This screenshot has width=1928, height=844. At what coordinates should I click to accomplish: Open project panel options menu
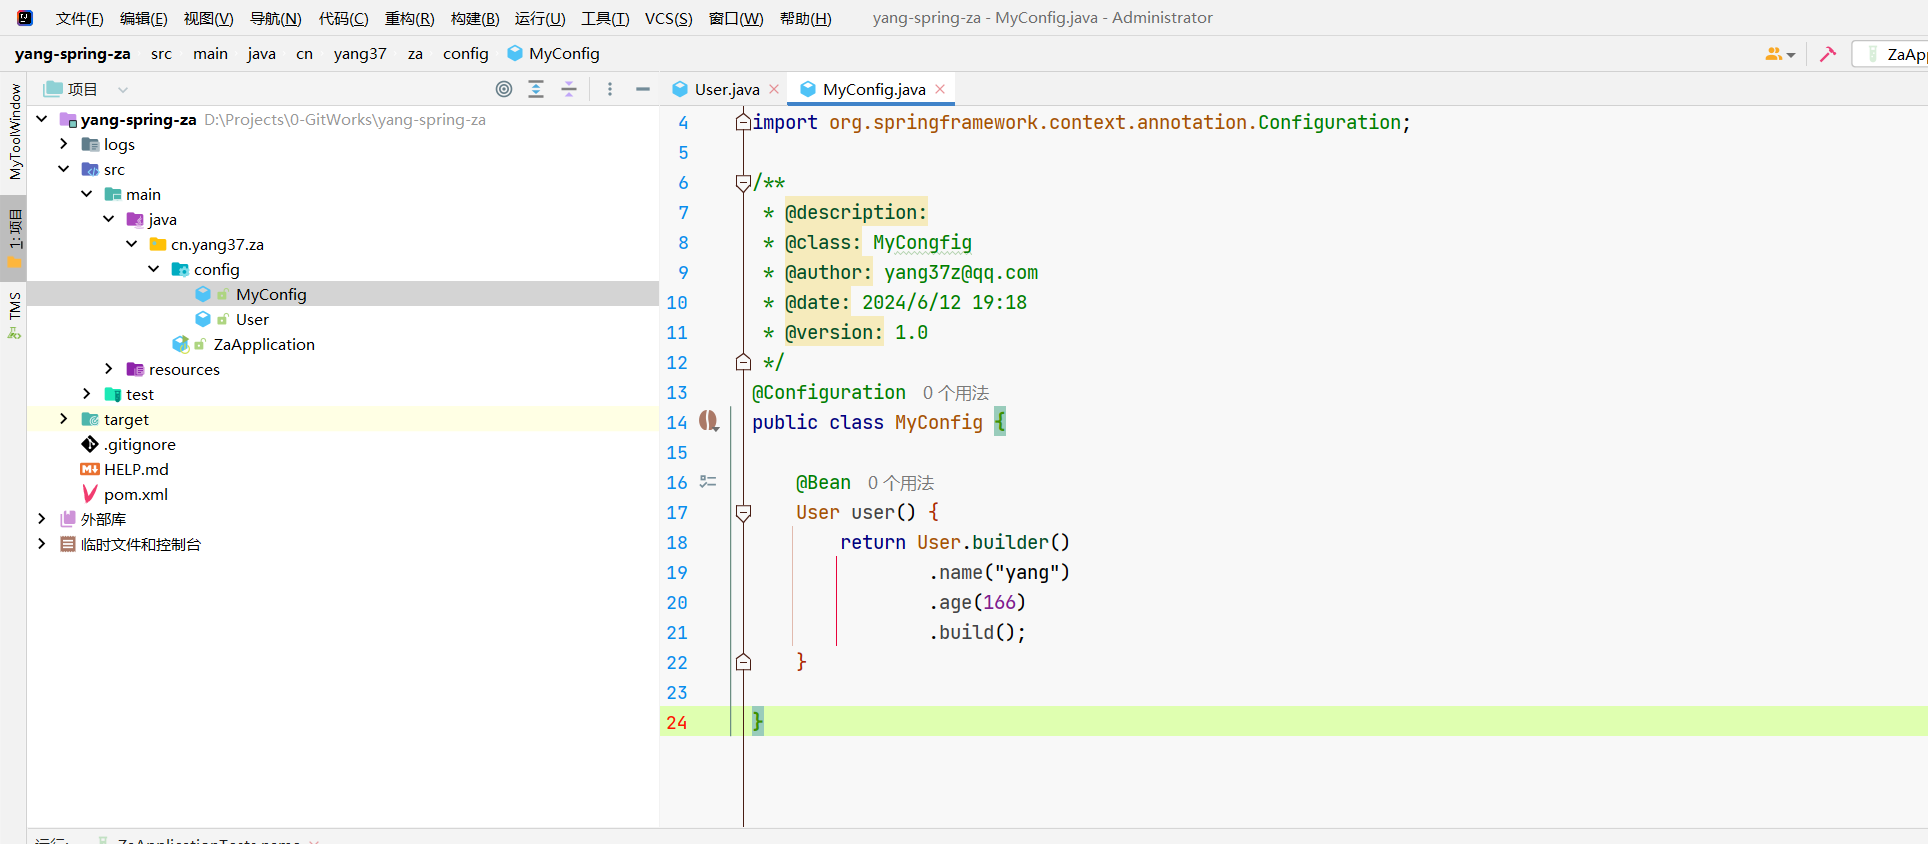610,89
